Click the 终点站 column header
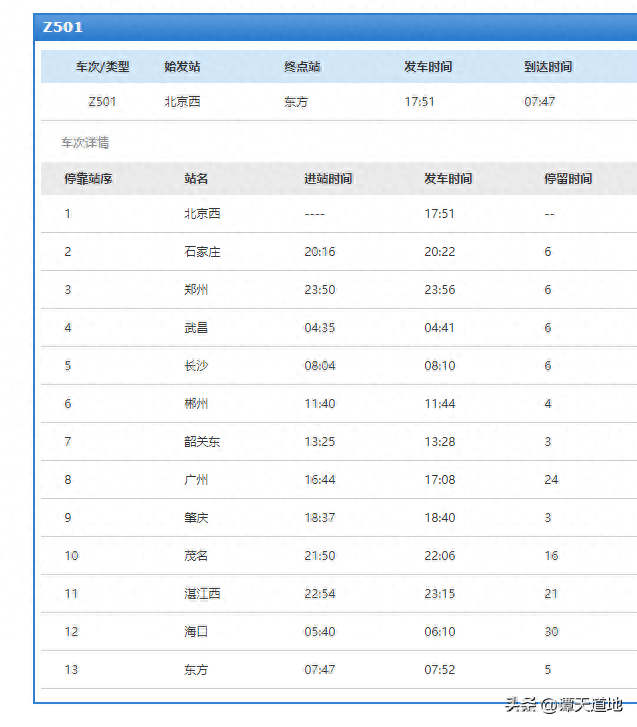This screenshot has width=637, height=727. (x=302, y=67)
